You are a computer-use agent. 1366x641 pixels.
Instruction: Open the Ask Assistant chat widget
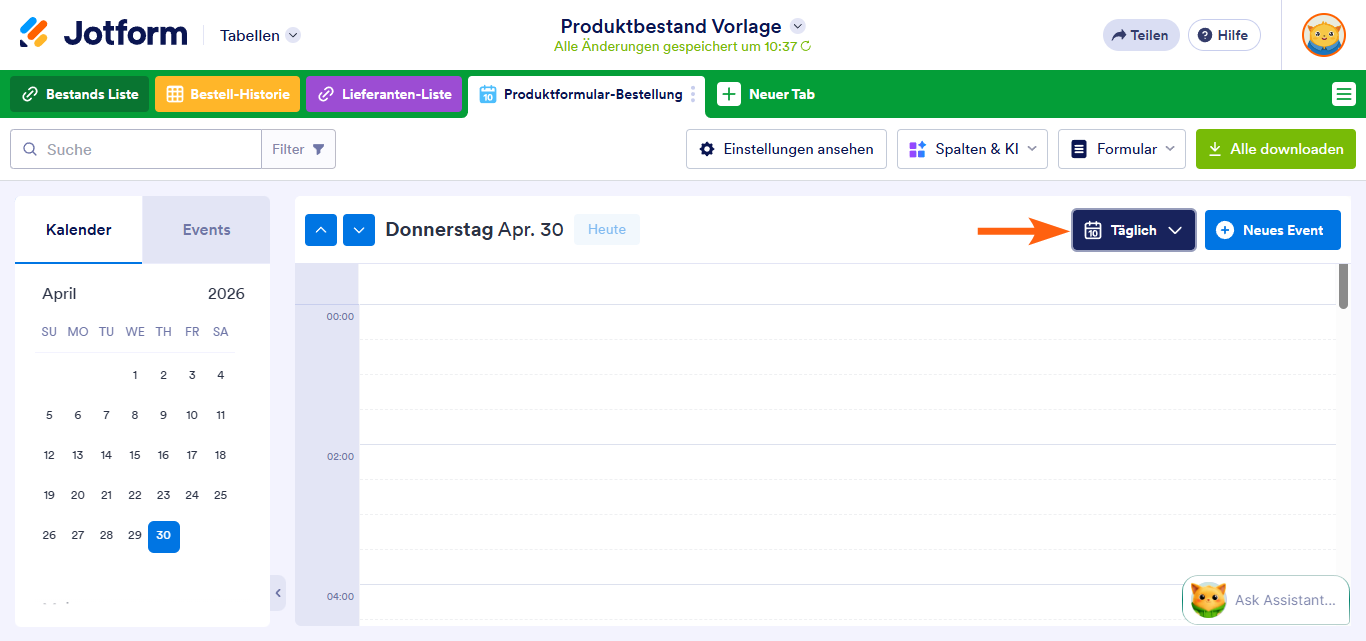click(x=1265, y=600)
